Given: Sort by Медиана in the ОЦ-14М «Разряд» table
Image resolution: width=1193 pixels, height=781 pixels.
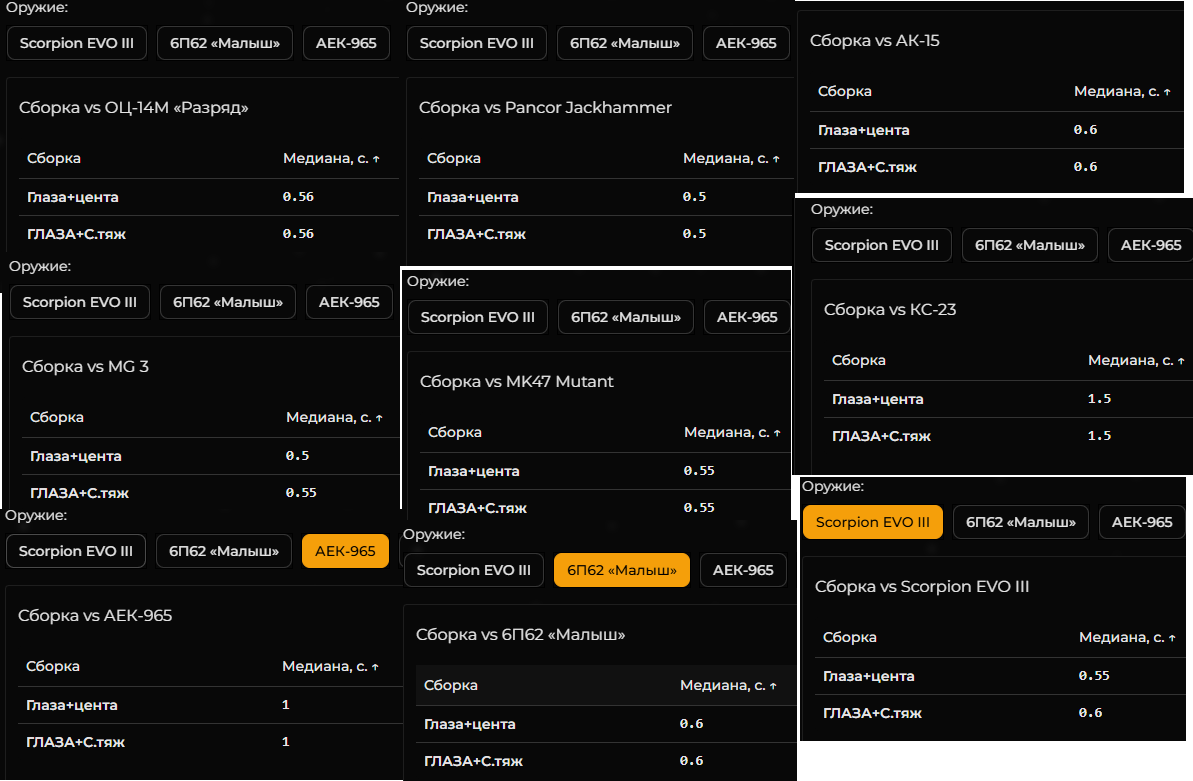Looking at the screenshot, I should pyautogui.click(x=331, y=158).
